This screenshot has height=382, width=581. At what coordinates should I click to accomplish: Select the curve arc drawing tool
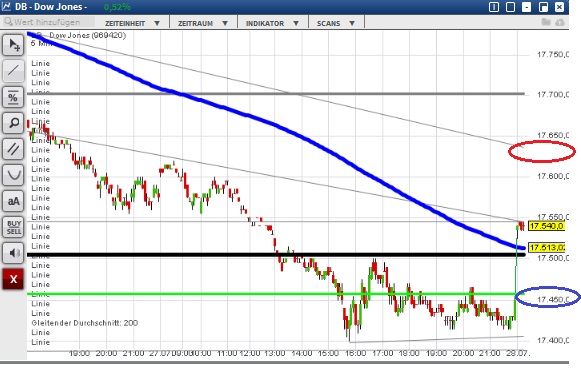coord(13,175)
